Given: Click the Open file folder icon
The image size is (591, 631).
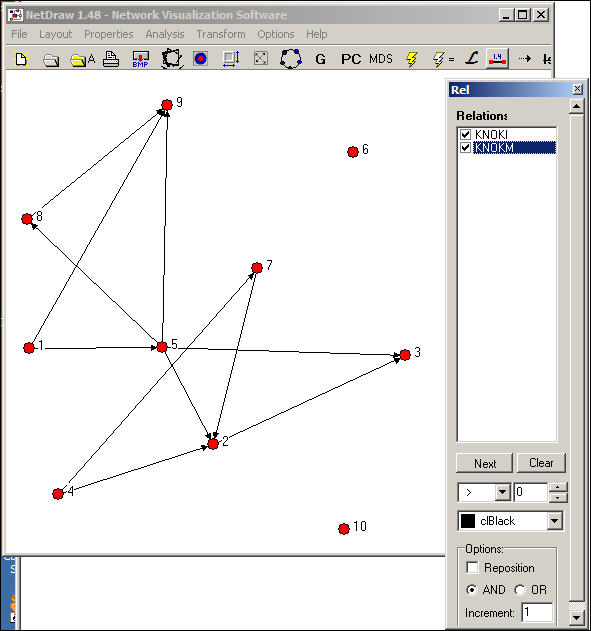Looking at the screenshot, I should [x=51, y=60].
